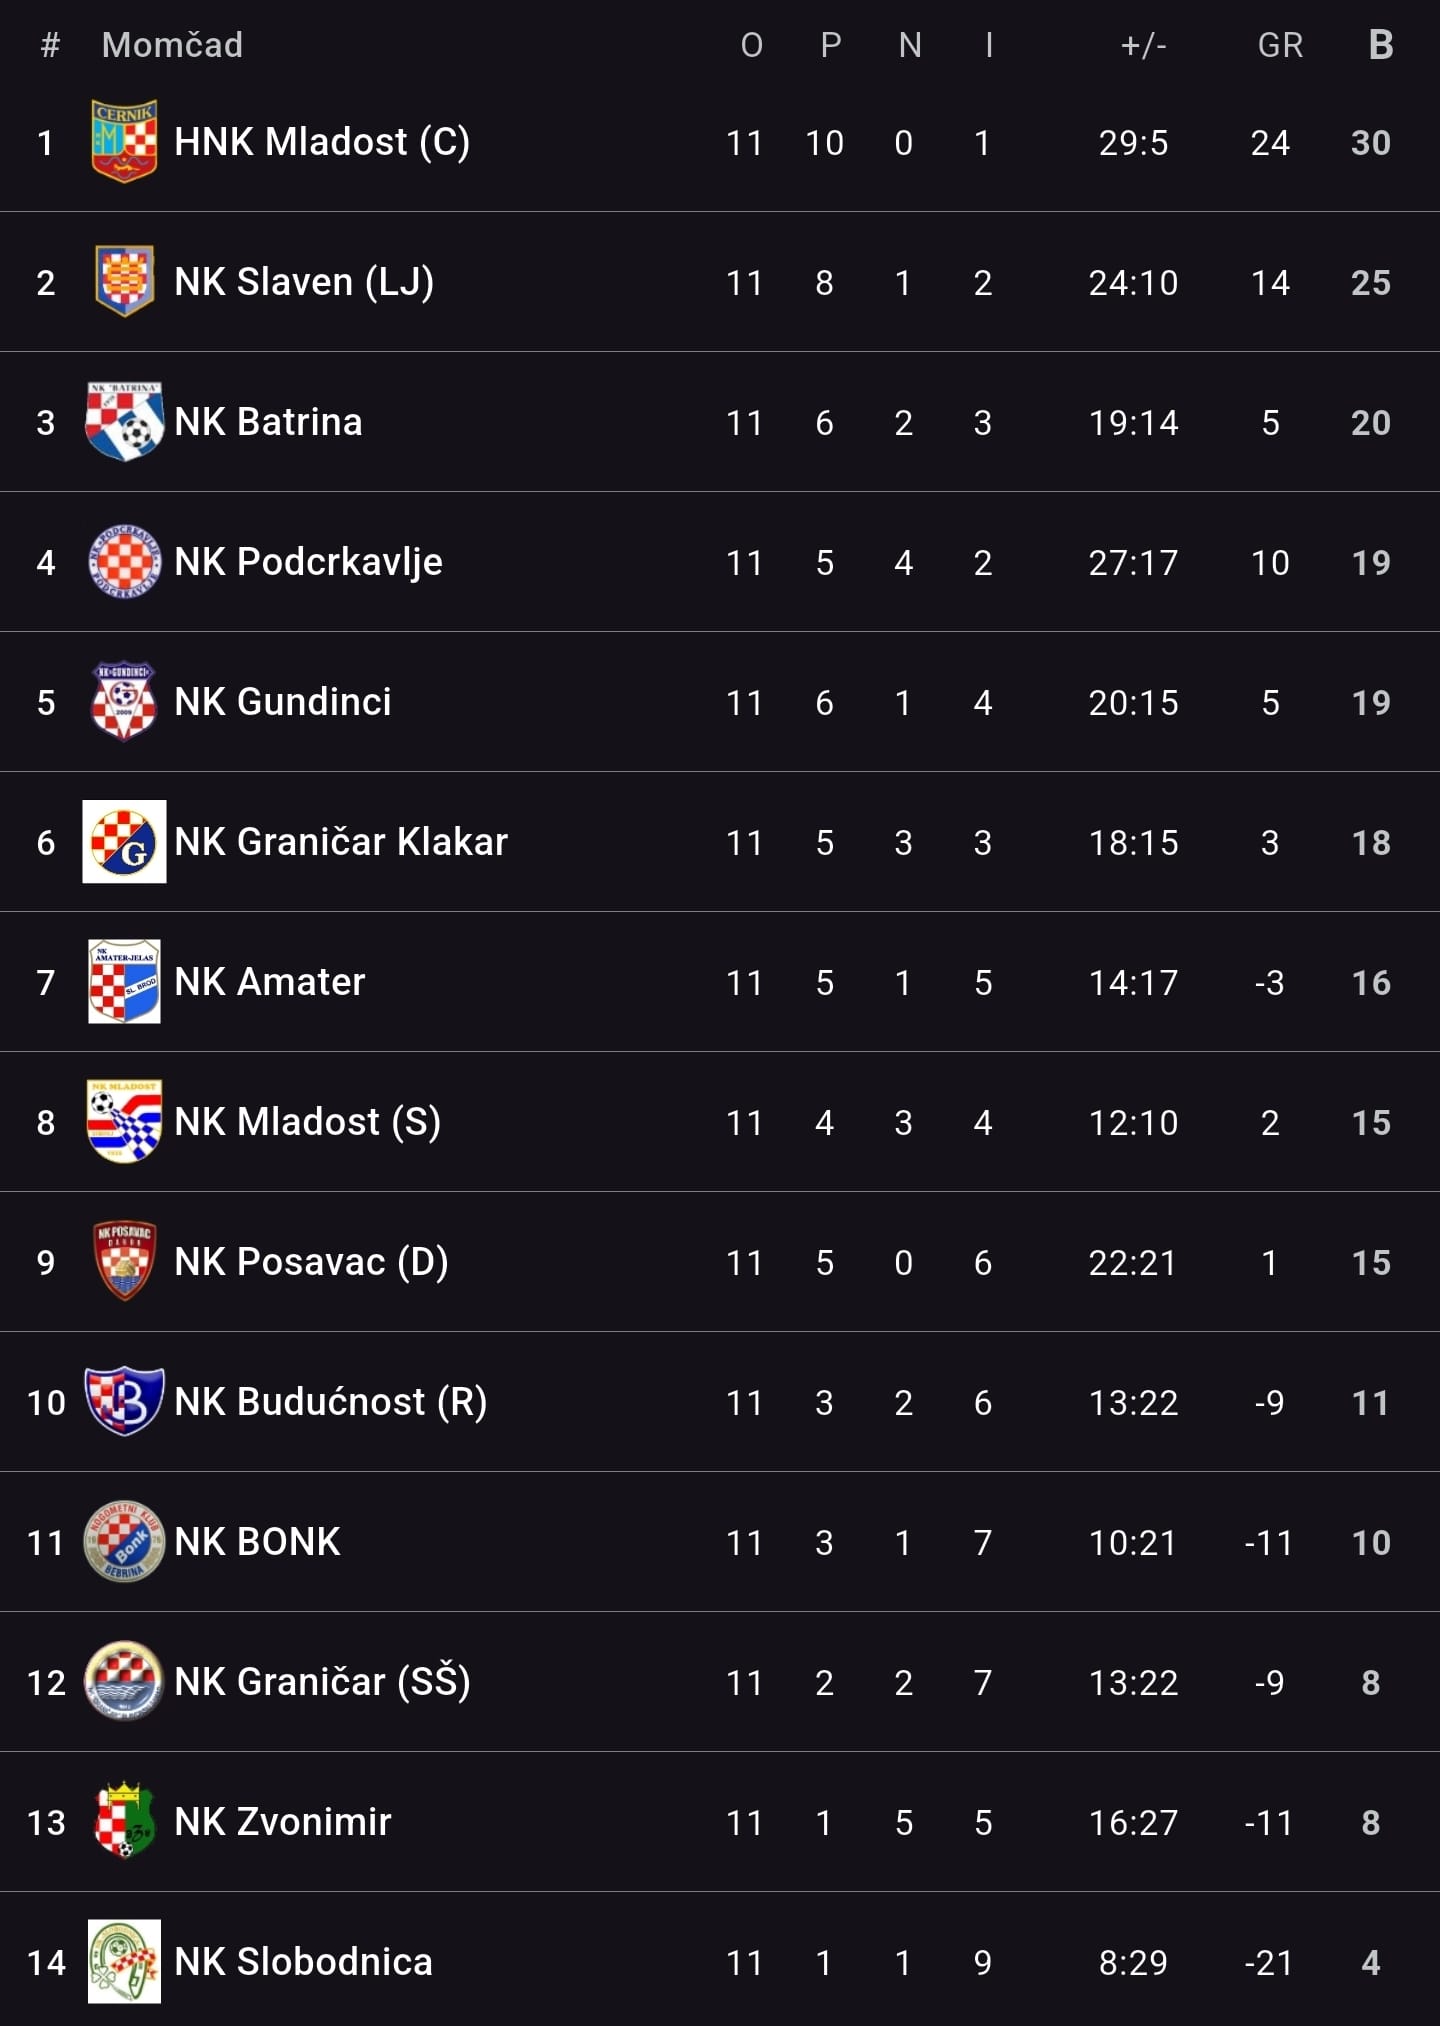This screenshot has width=1440, height=2026.
Task: Tap the NK Slaven (LJ) crest icon
Action: click(124, 281)
